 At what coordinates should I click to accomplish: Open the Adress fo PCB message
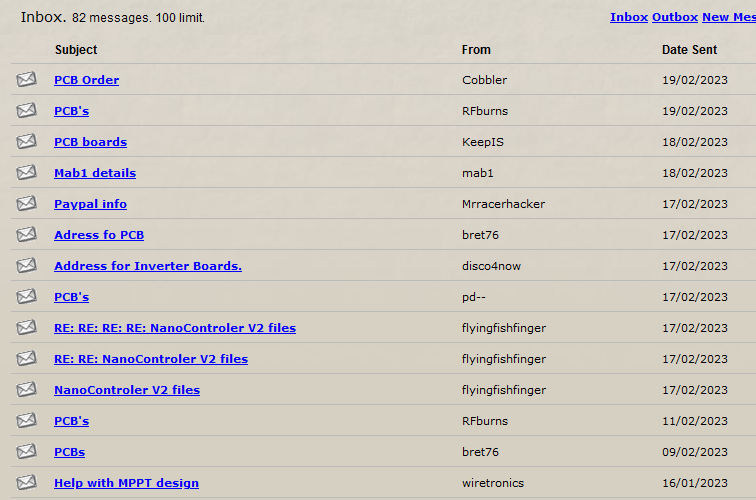[98, 235]
